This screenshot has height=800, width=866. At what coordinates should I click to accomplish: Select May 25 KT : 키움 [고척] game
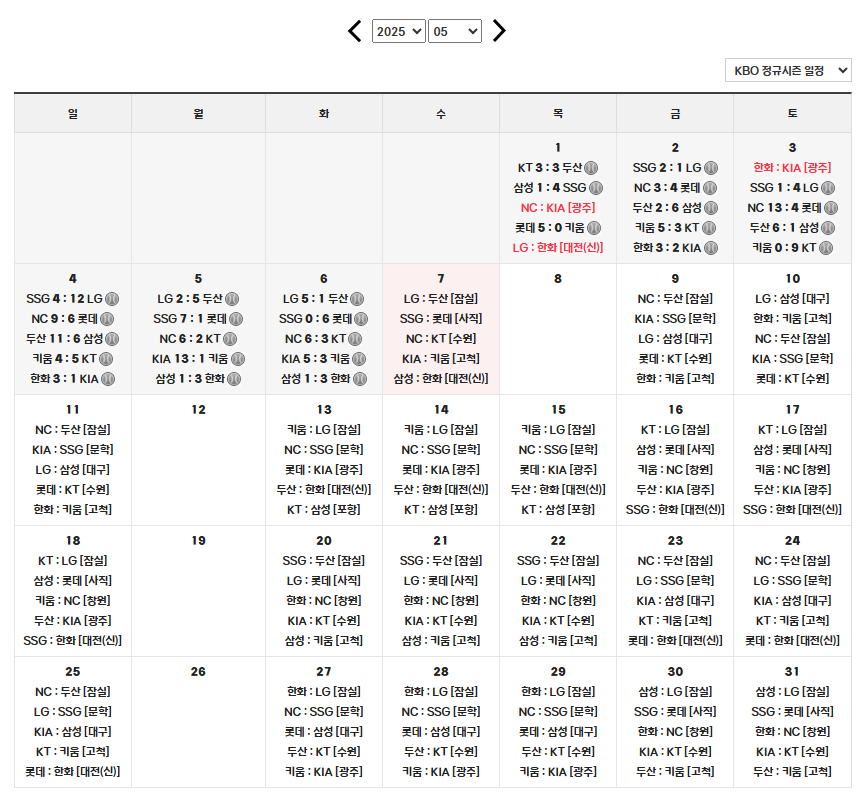72,751
